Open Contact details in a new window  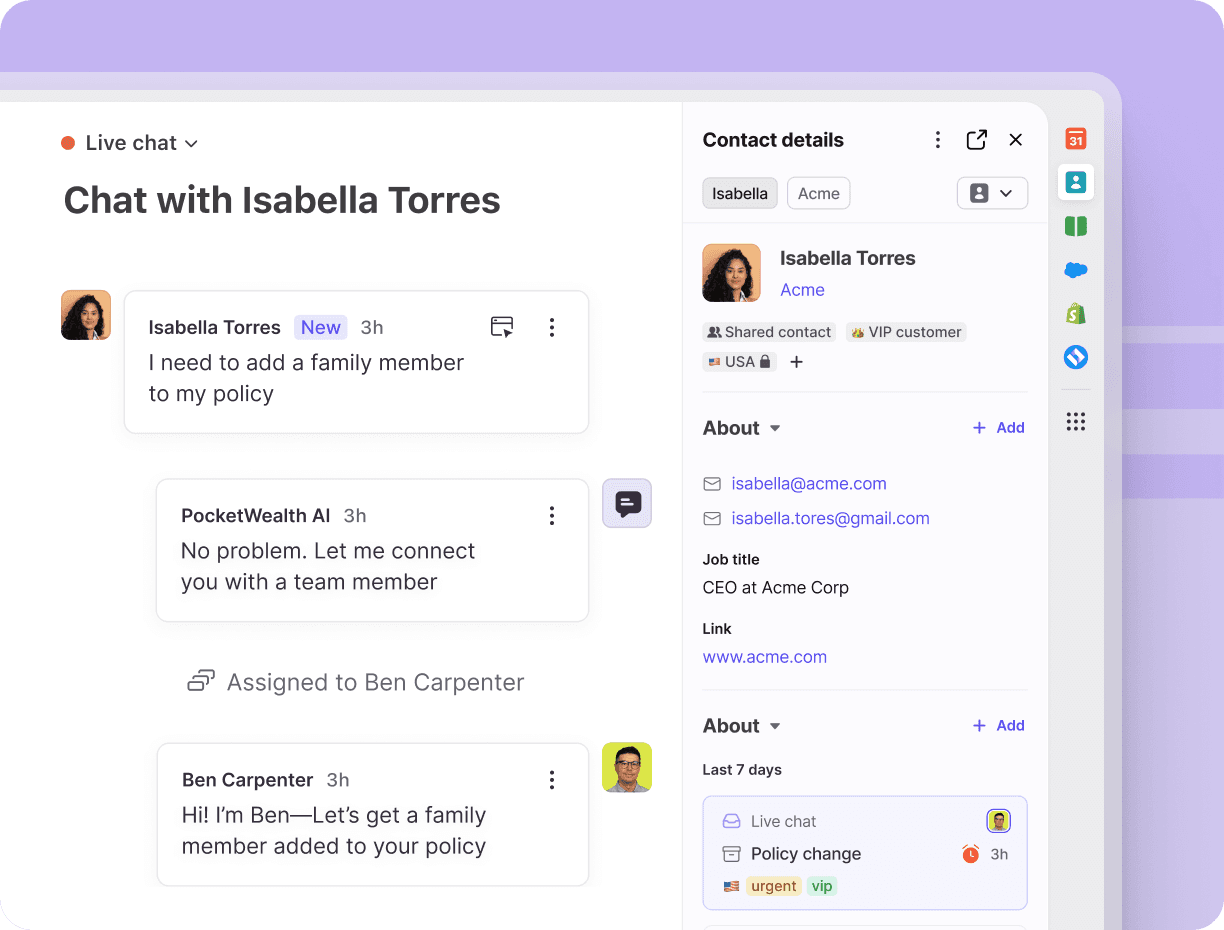[976, 140]
